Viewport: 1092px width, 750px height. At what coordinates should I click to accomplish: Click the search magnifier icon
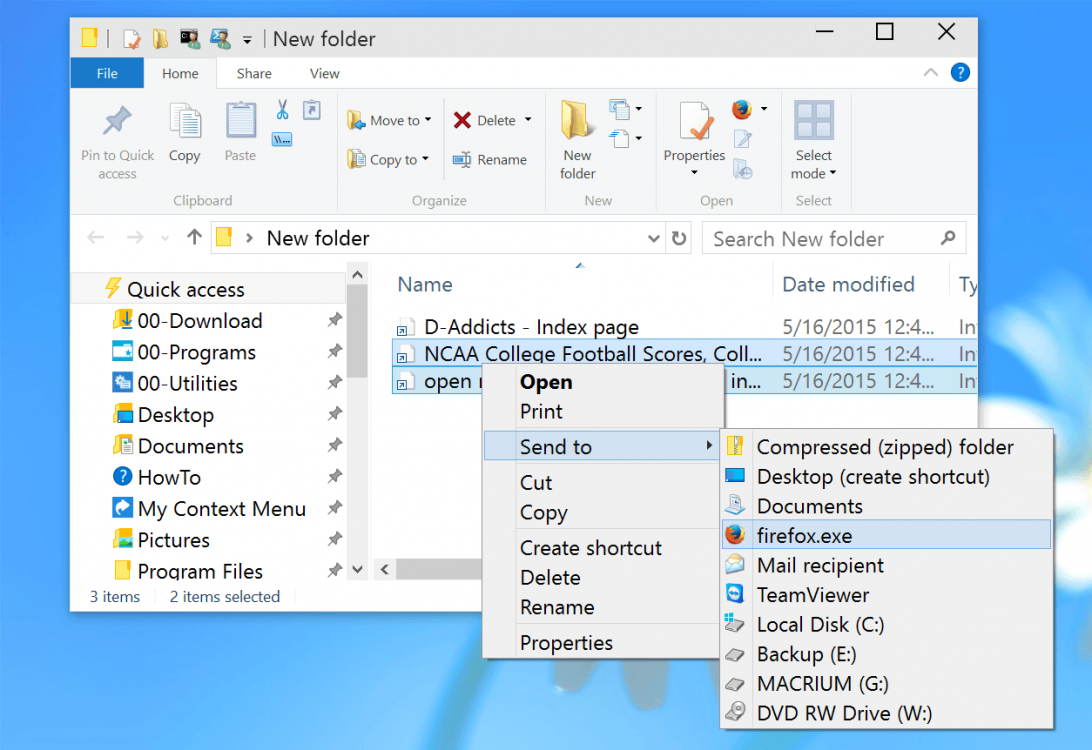click(x=948, y=238)
